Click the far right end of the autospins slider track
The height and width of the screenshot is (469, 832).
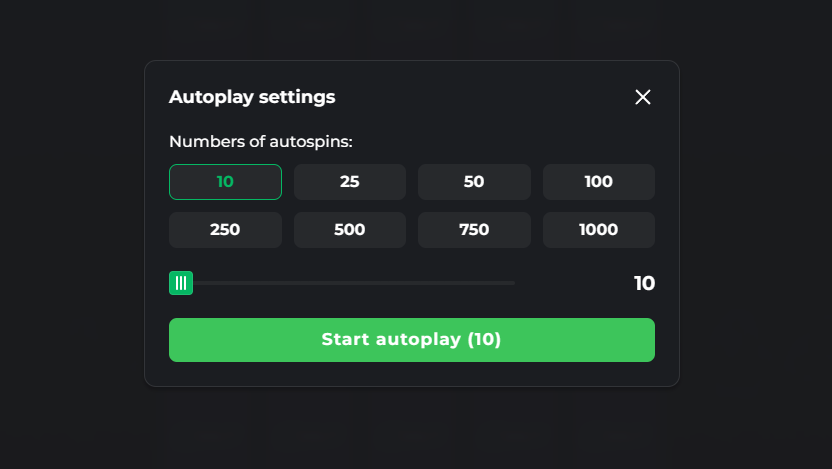pos(512,283)
